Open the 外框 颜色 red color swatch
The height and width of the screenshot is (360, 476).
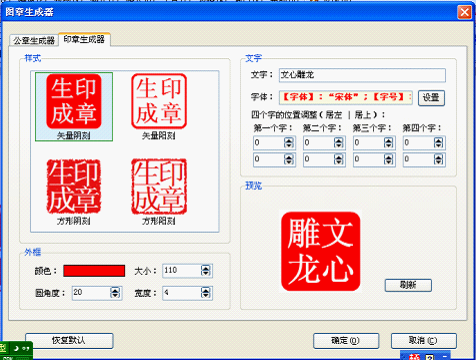click(x=94, y=271)
